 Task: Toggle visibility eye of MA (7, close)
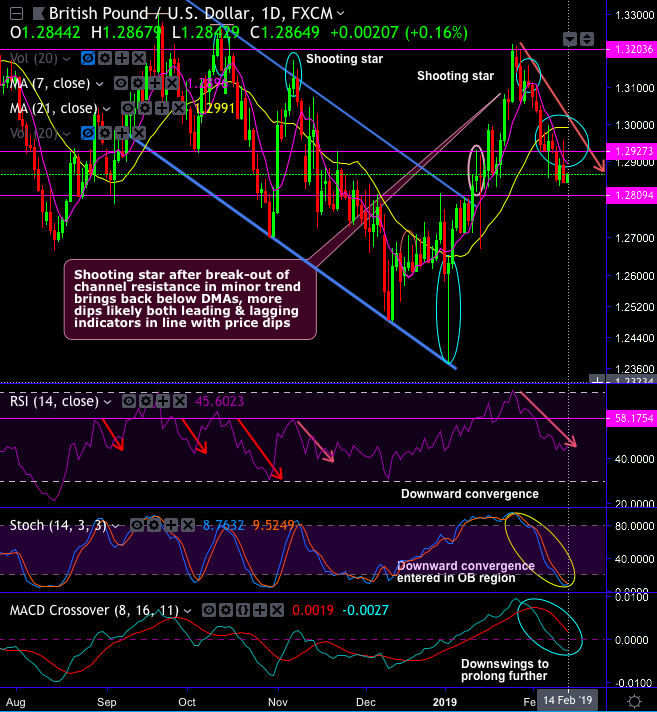pyautogui.click(x=120, y=83)
